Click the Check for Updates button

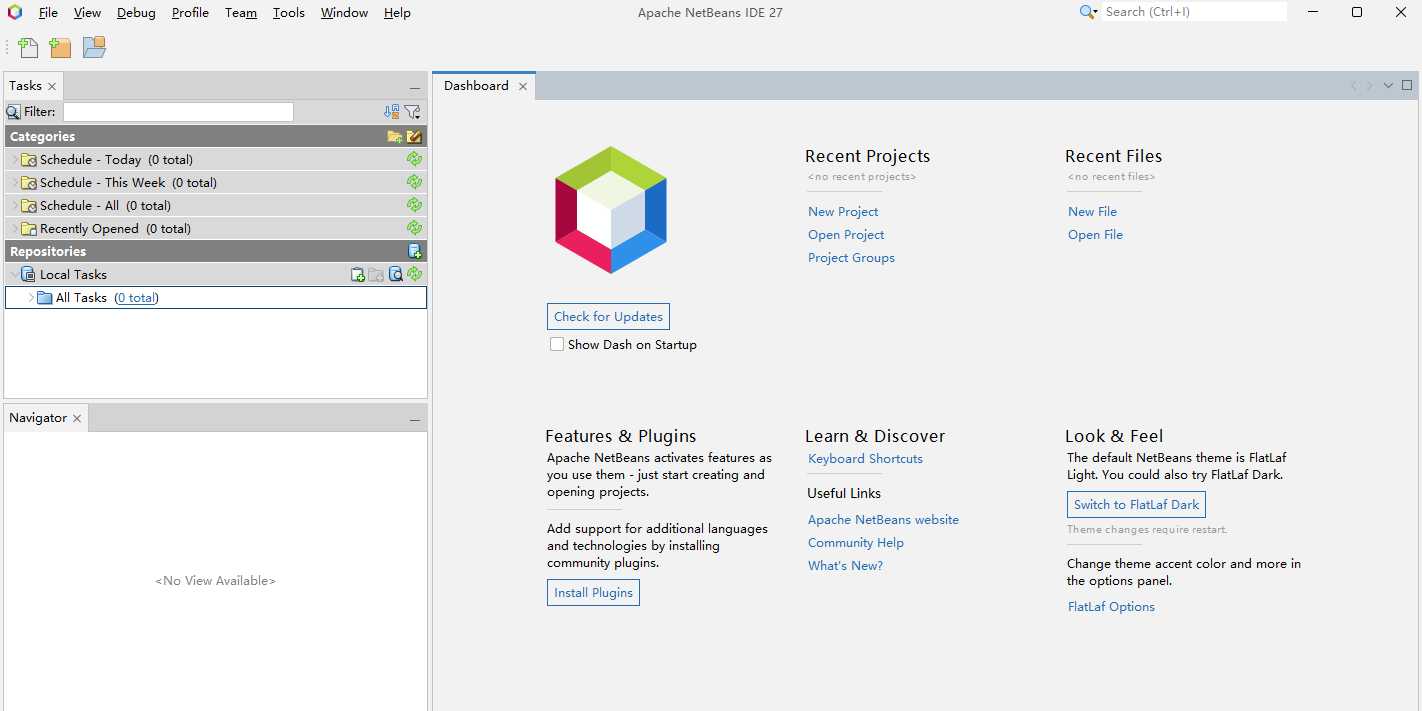click(608, 317)
